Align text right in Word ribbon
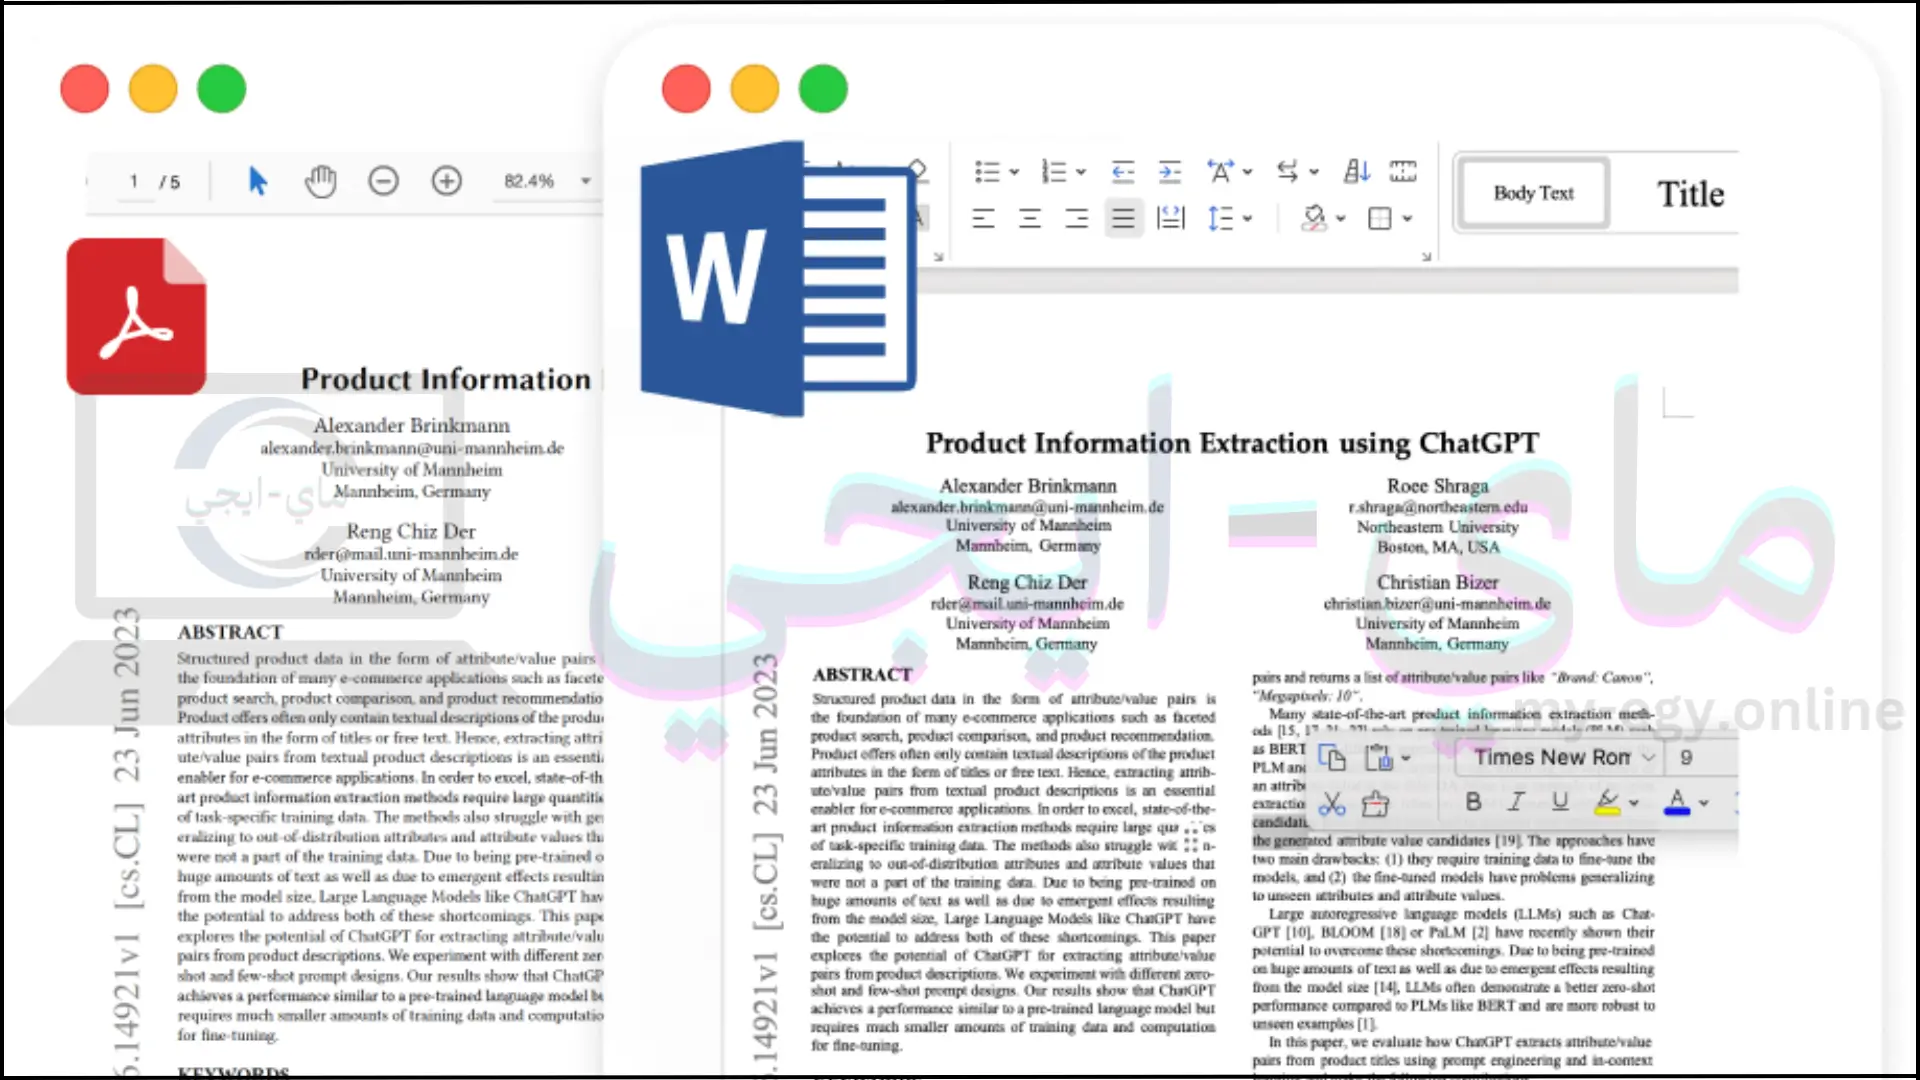This screenshot has width=1920, height=1080. [1077, 218]
